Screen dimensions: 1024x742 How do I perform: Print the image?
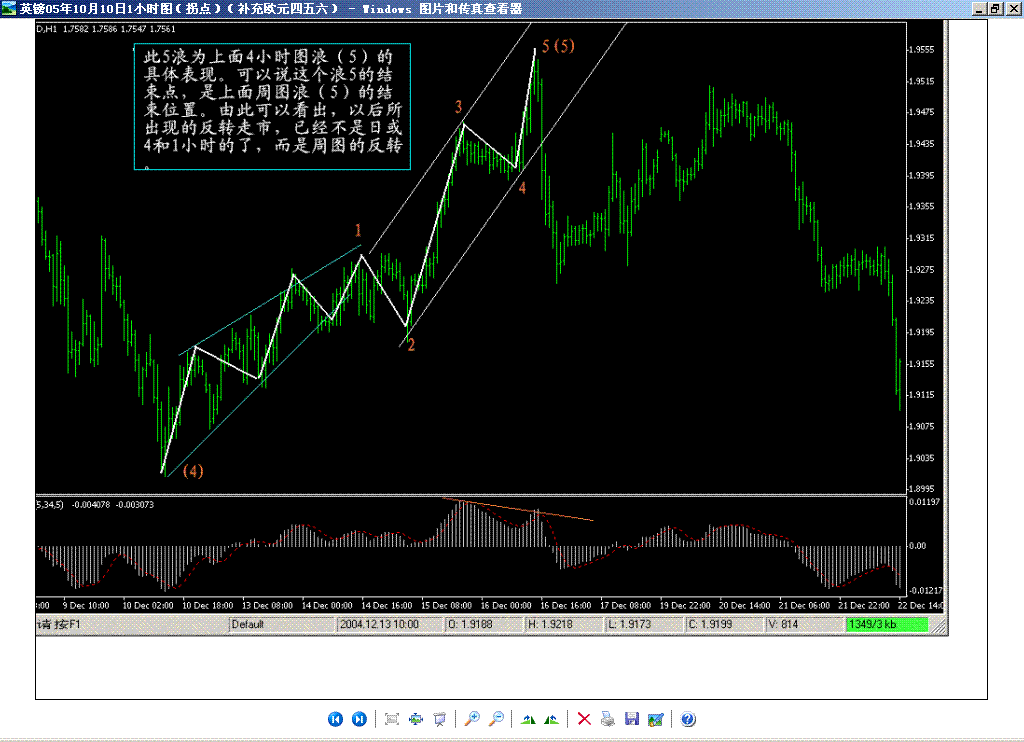(x=607, y=719)
